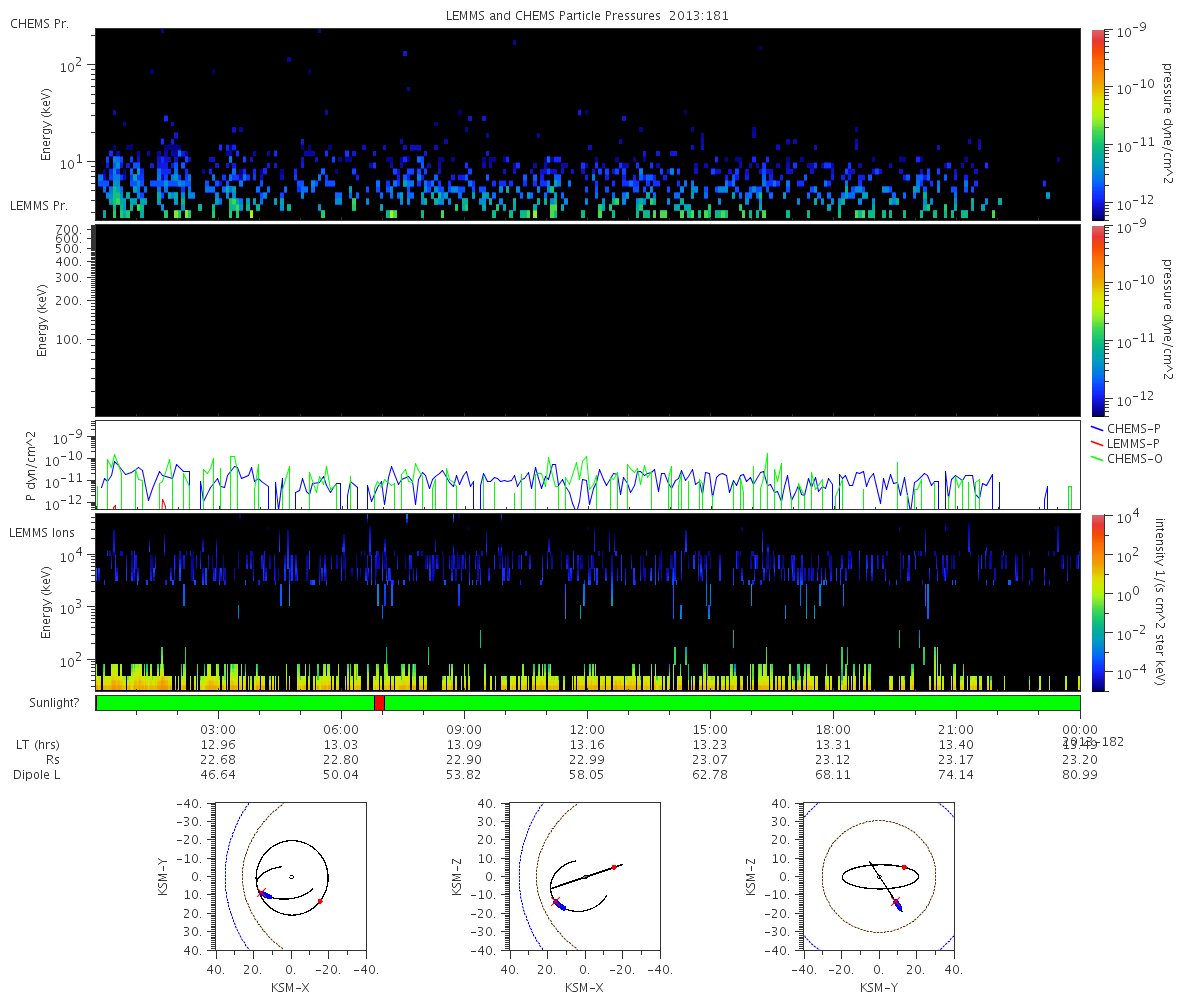Image resolution: width=1200 pixels, height=1000 pixels.
Task: Click the empty LEMMS pressure spectrogram panel
Action: [x=587, y=319]
